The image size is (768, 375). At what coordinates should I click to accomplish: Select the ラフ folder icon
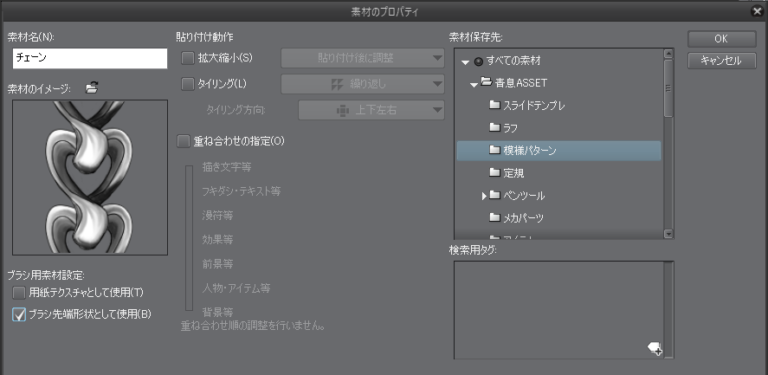click(x=494, y=127)
